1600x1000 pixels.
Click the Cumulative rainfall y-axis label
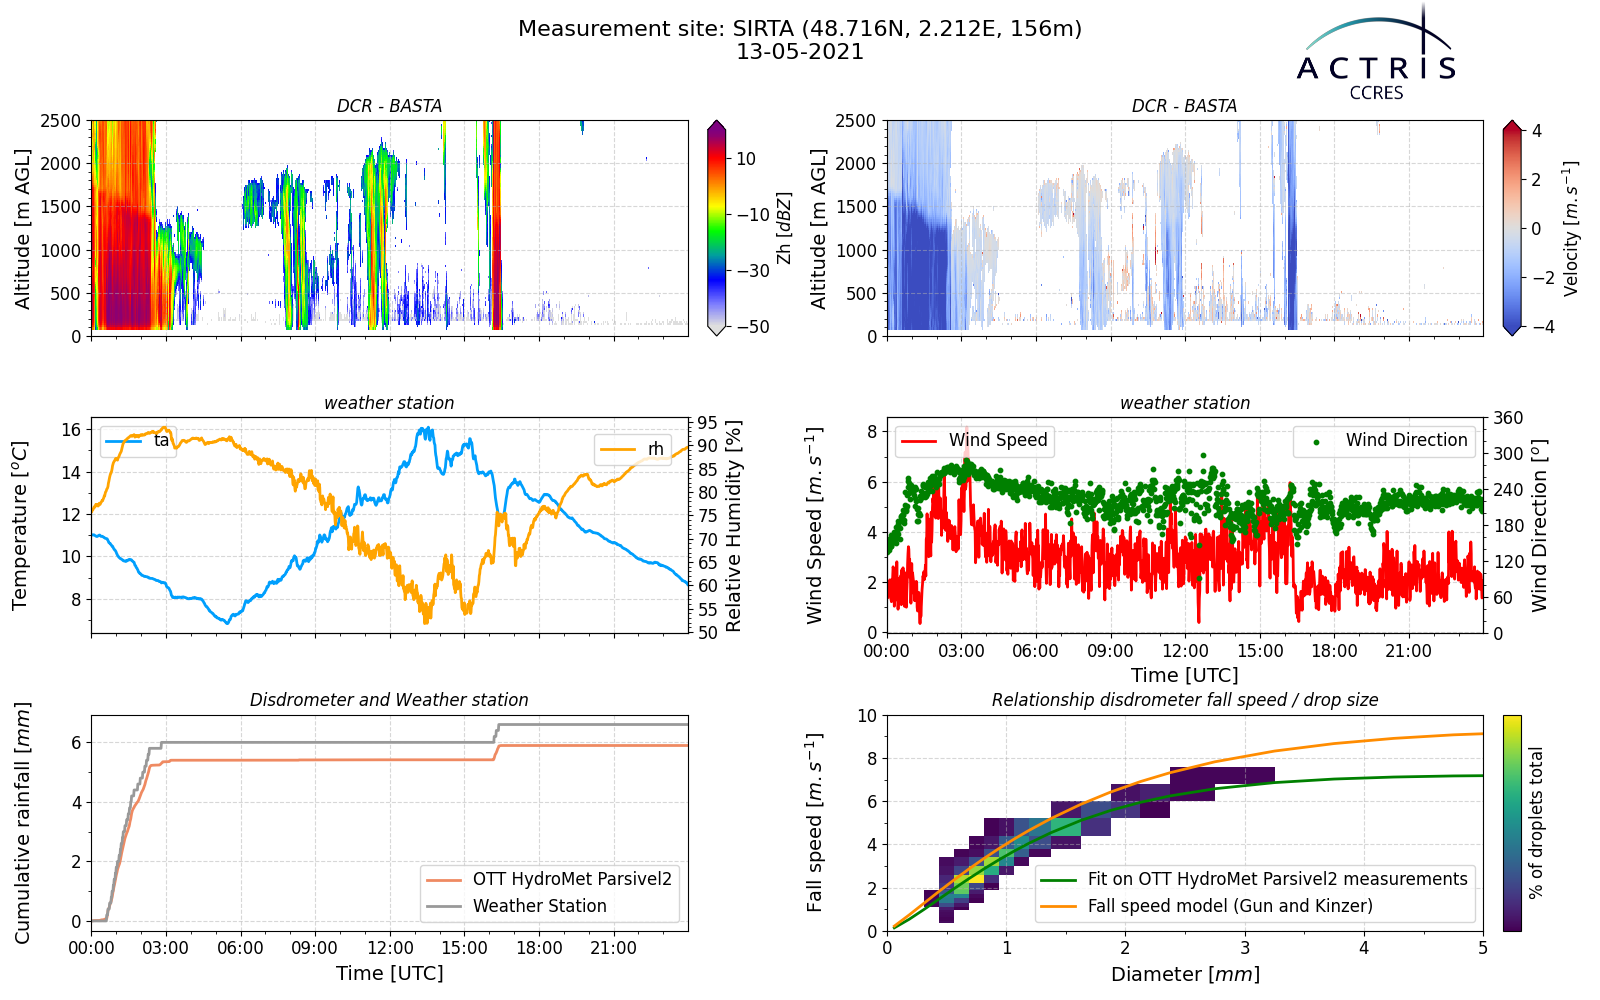pos(22,823)
